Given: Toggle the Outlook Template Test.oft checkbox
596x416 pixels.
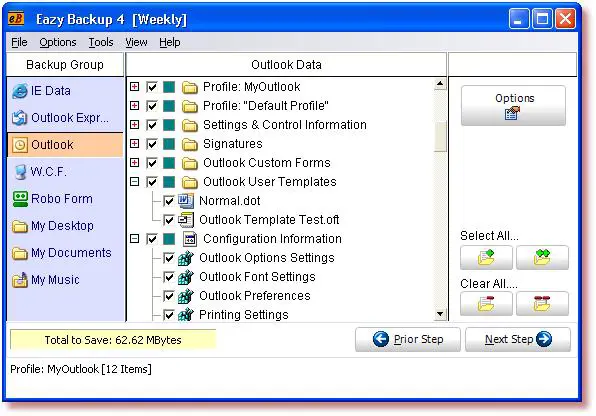Looking at the screenshot, I should coord(169,220).
